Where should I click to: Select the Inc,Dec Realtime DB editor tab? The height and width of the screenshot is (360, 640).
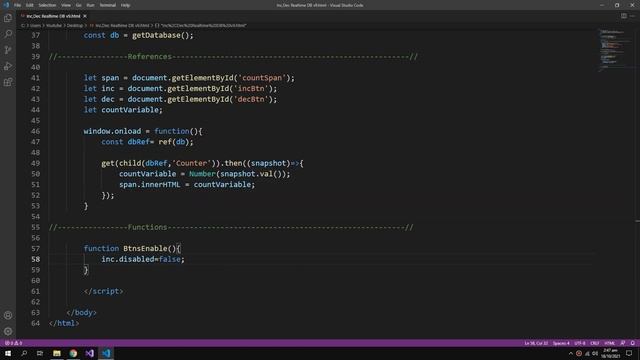[53, 16]
